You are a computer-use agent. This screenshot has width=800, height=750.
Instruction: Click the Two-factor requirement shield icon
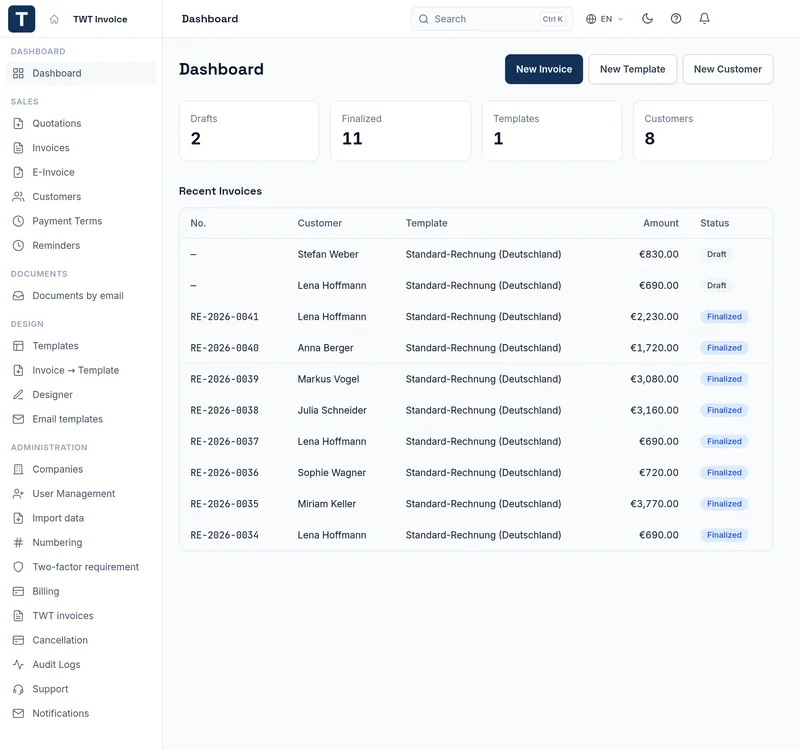(18, 567)
